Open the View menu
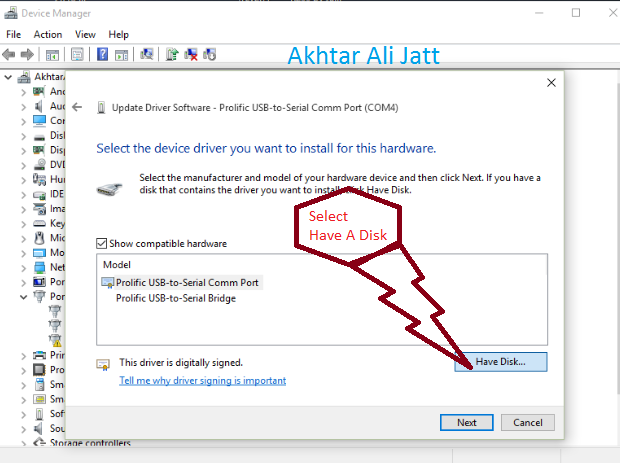This screenshot has width=620, height=463. 85,34
